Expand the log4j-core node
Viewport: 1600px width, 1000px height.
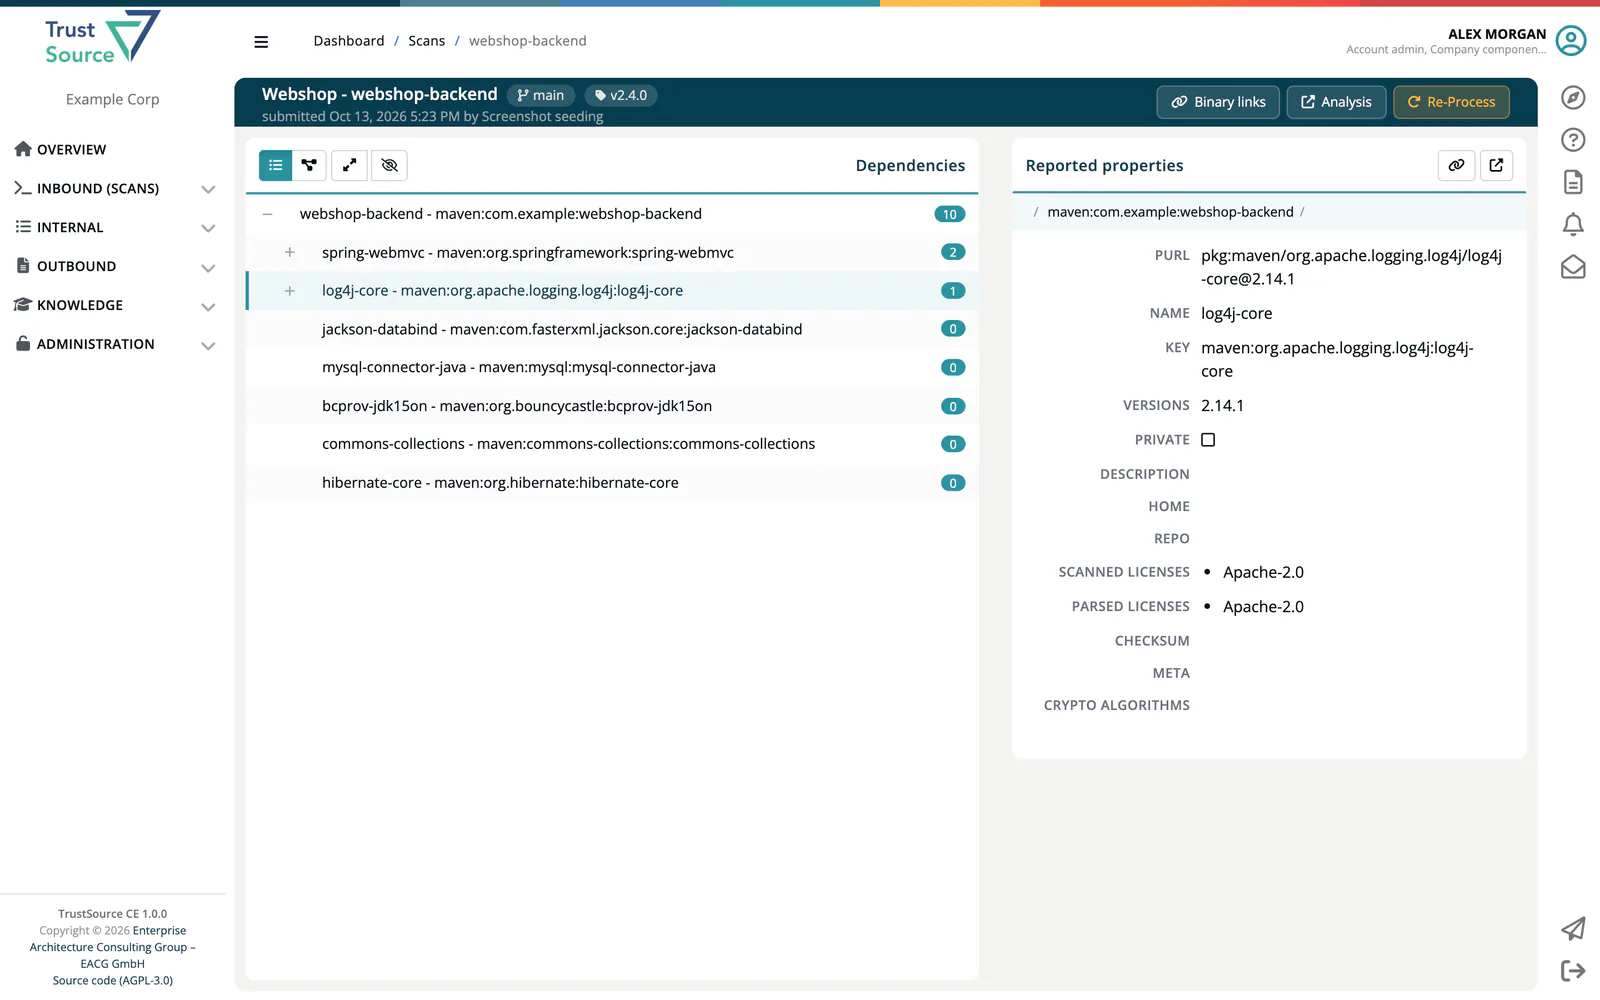(289, 291)
